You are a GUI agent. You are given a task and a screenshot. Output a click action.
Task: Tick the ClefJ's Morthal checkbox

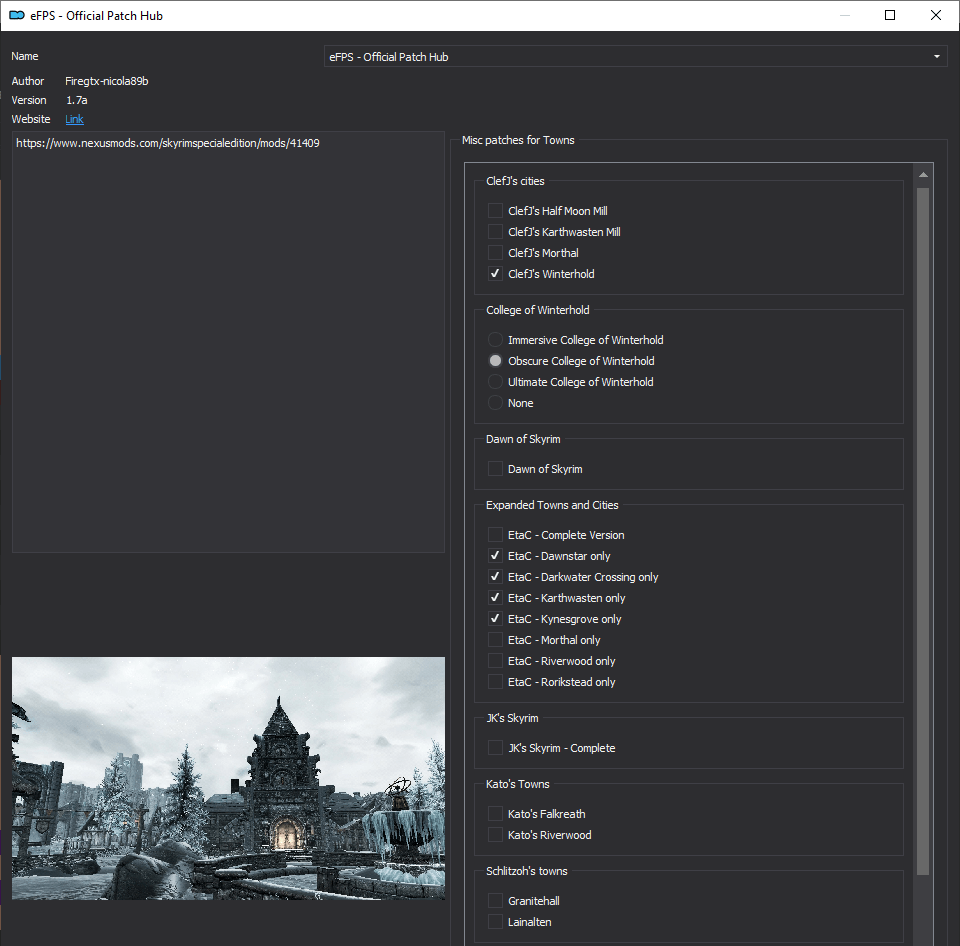pyautogui.click(x=495, y=252)
